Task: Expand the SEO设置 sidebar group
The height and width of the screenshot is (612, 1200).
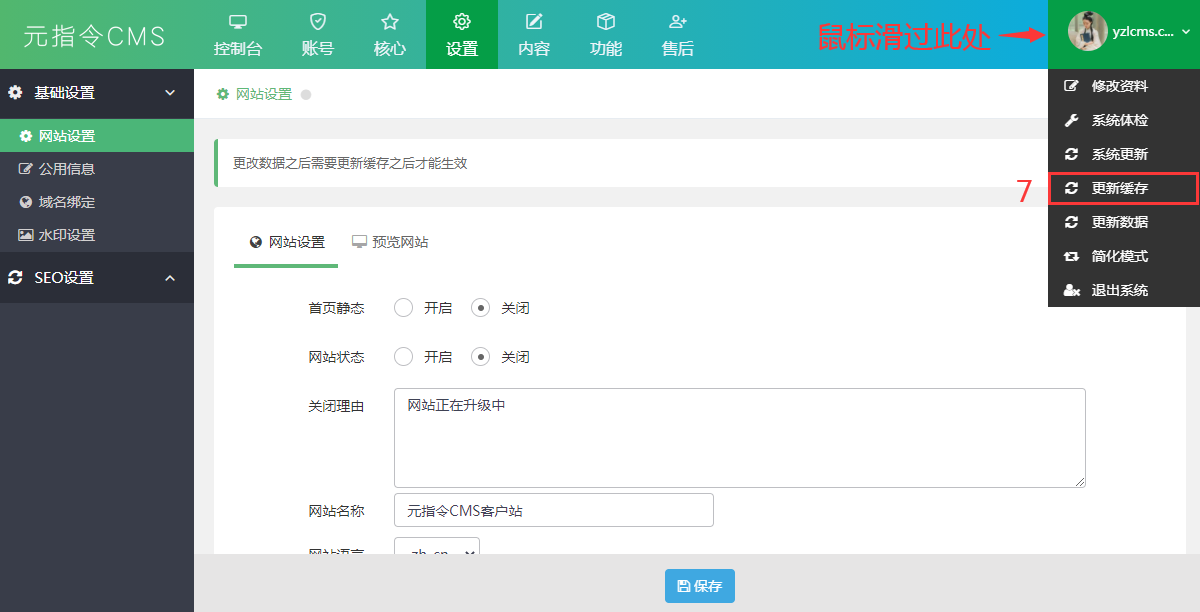Action: coord(97,278)
